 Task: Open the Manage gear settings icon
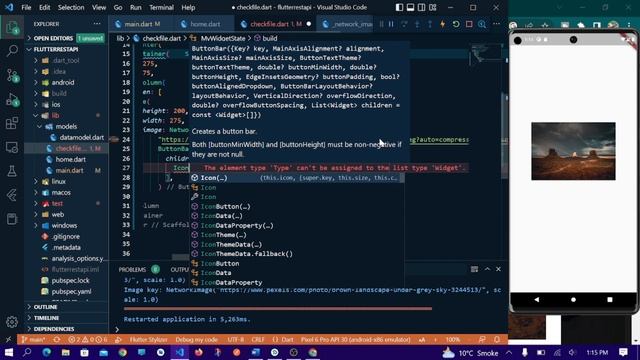12,322
